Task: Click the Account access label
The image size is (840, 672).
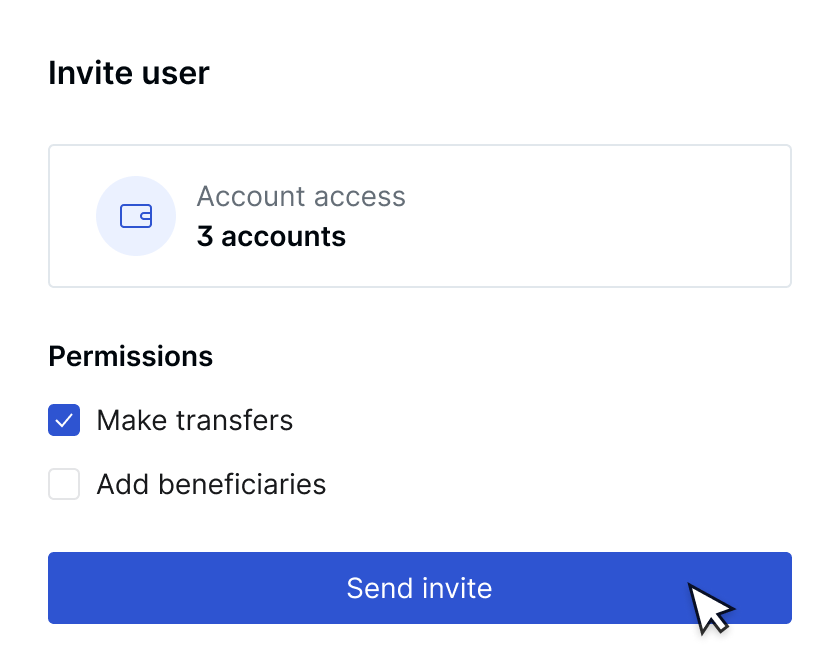Action: pos(301,196)
